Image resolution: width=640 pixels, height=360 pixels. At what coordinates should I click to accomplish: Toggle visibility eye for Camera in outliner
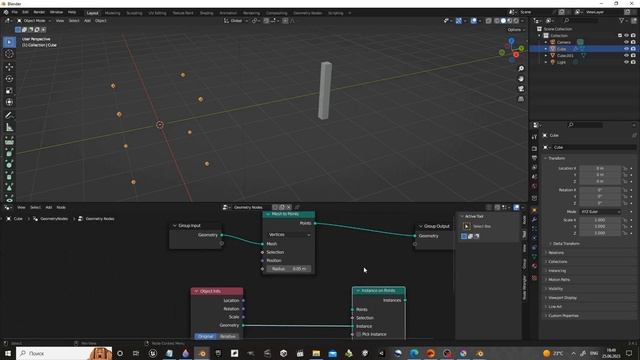pyautogui.click(x=626, y=42)
